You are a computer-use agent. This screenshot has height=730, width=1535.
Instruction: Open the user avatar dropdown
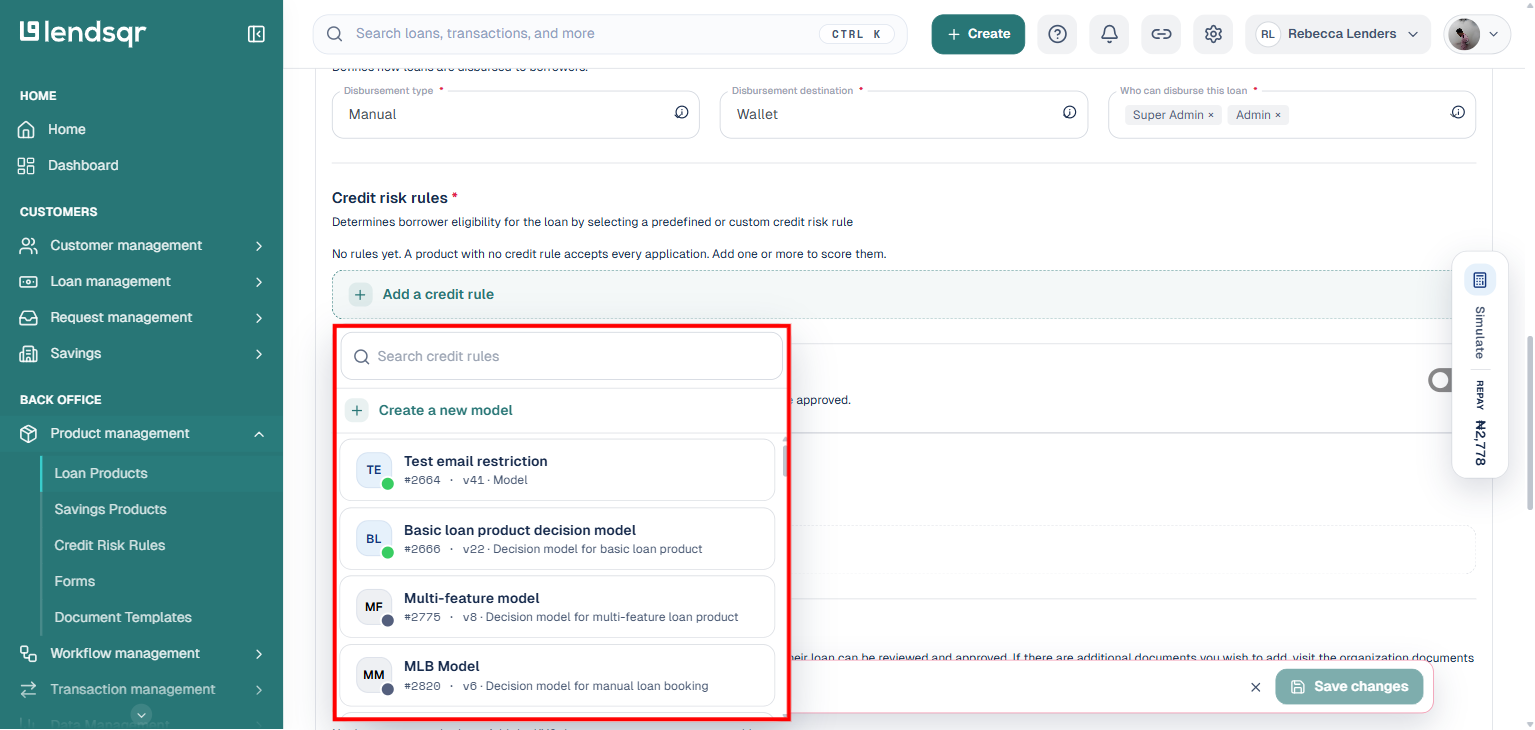pos(1476,34)
